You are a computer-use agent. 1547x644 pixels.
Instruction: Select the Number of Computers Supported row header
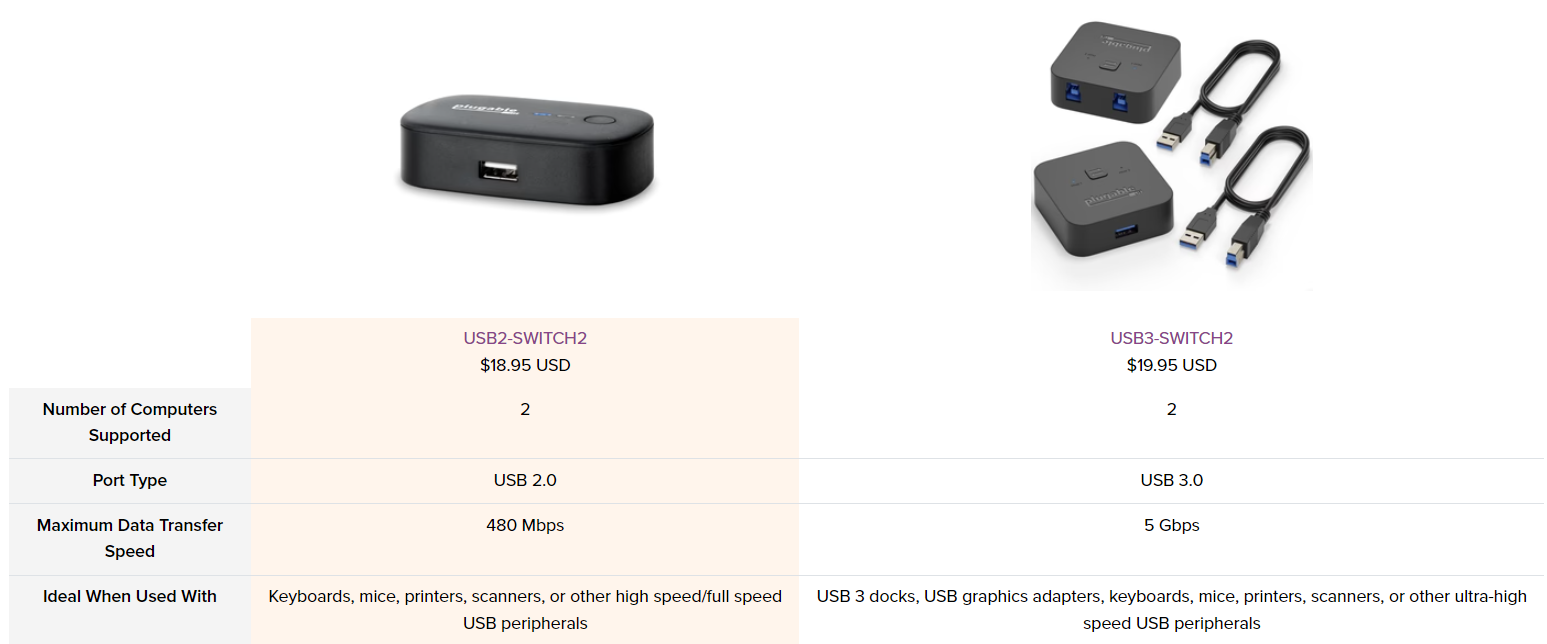coord(130,422)
